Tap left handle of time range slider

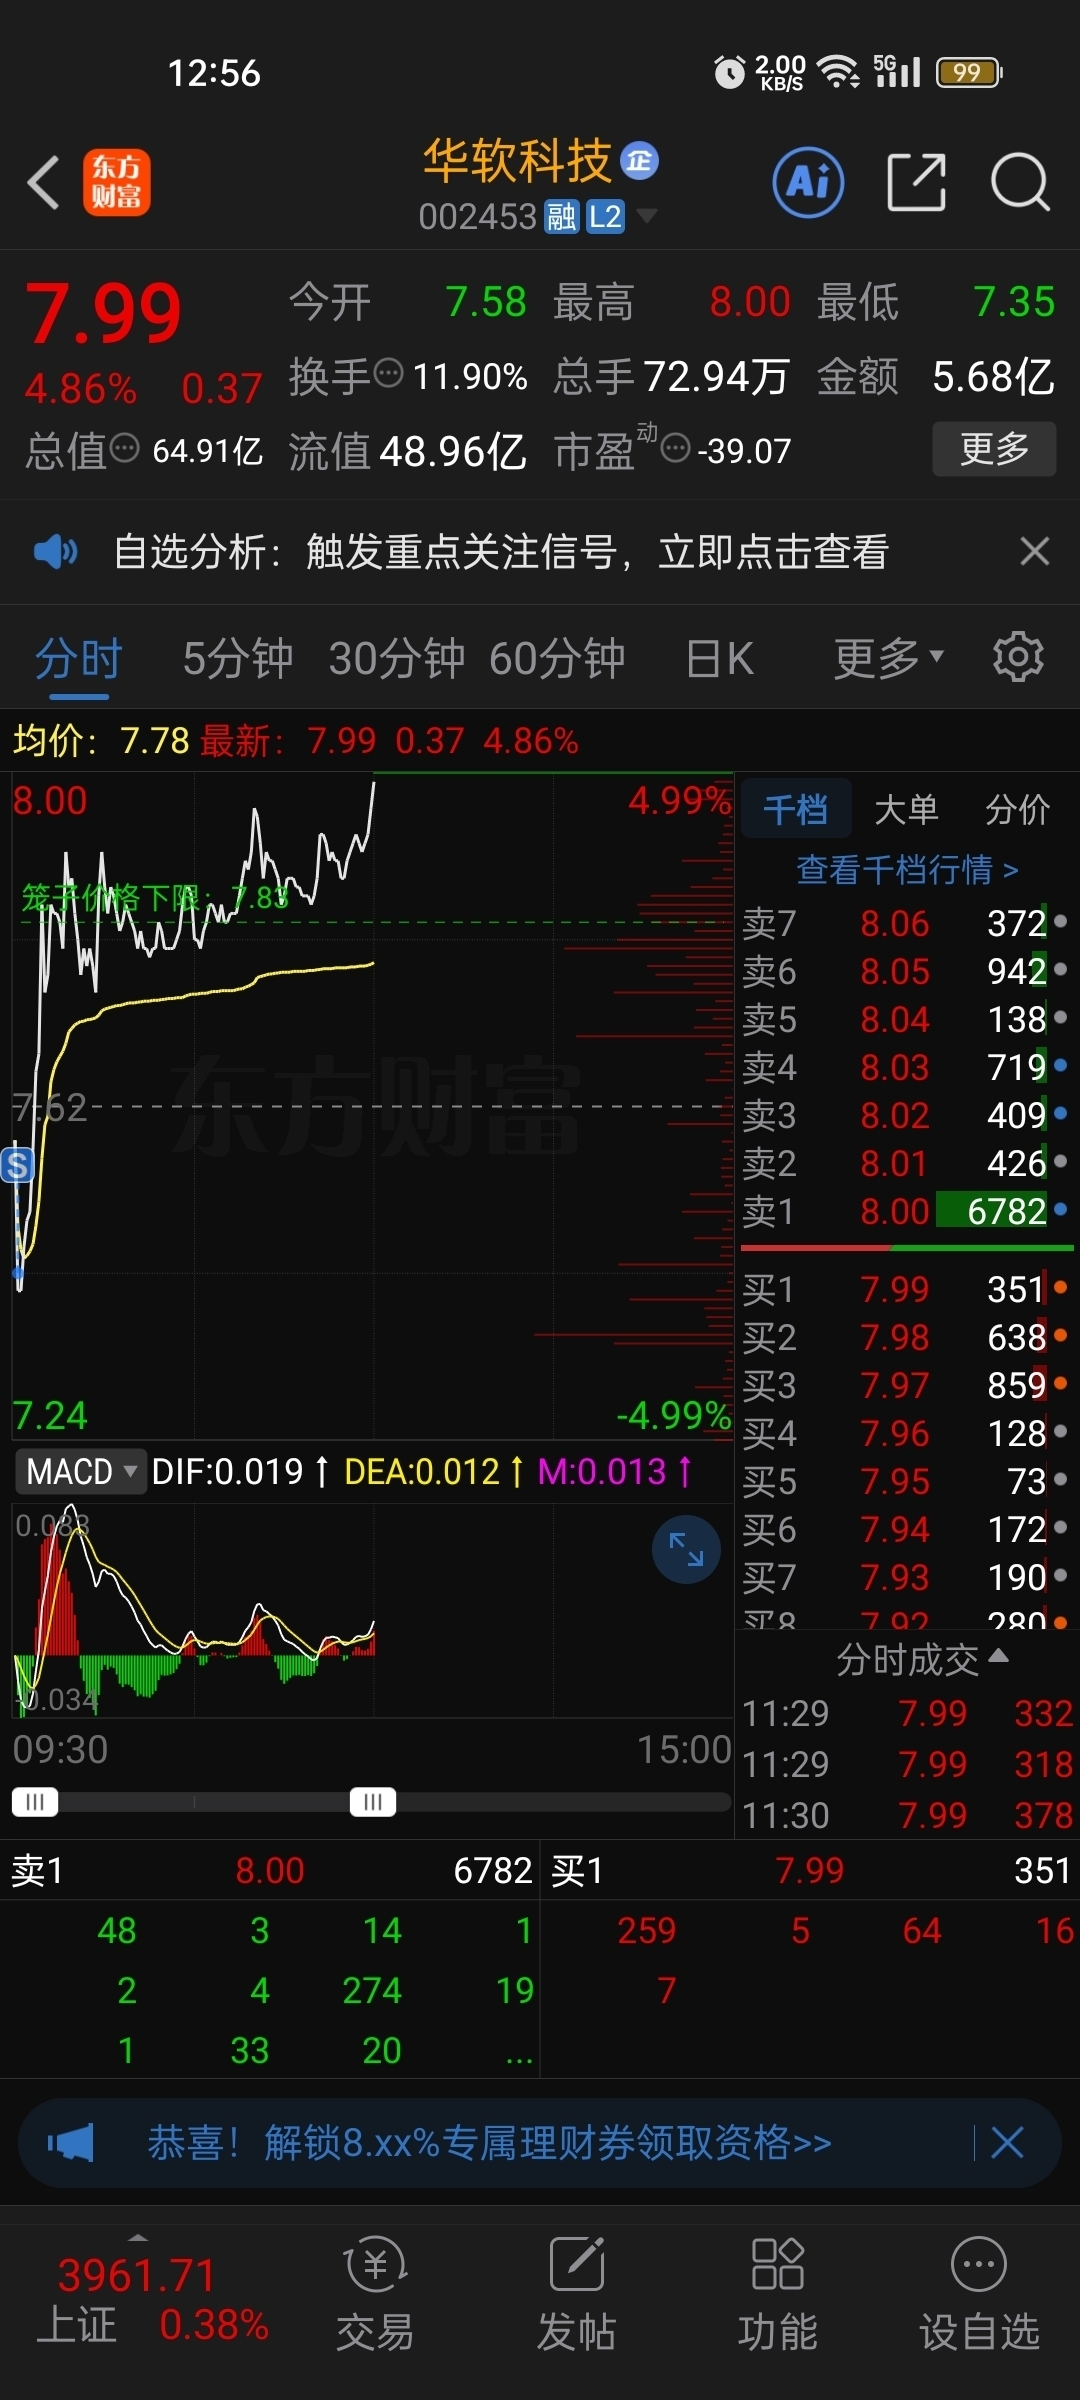[35, 1802]
